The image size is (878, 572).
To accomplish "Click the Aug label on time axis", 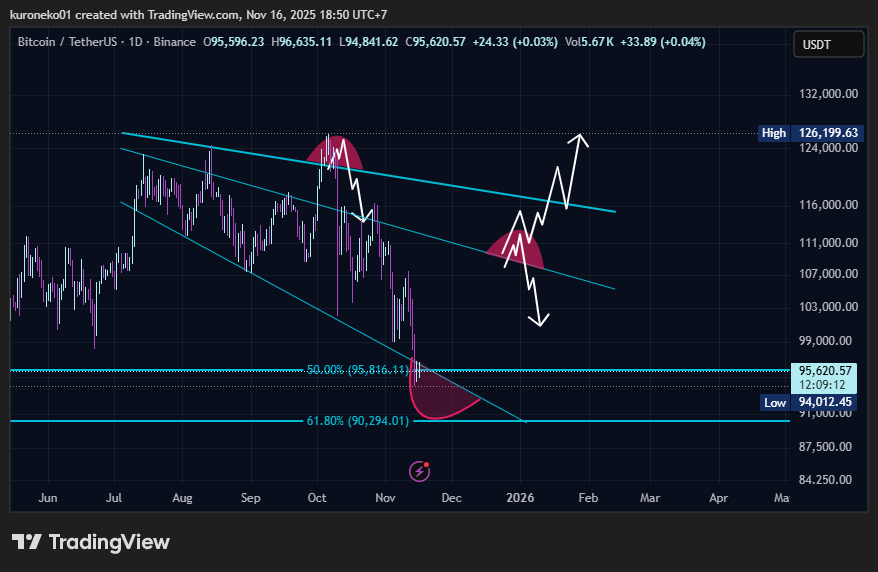I will [x=182, y=498].
